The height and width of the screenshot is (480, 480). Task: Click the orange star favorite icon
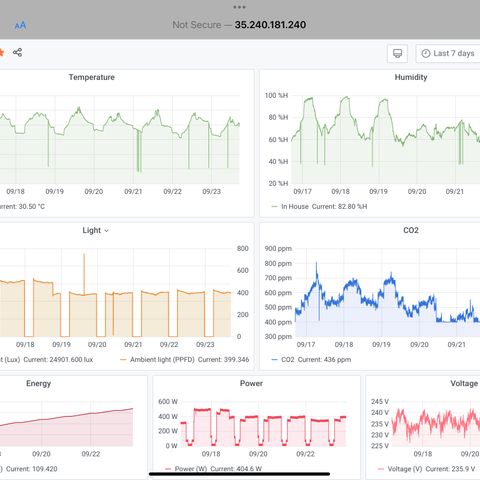coord(1,52)
